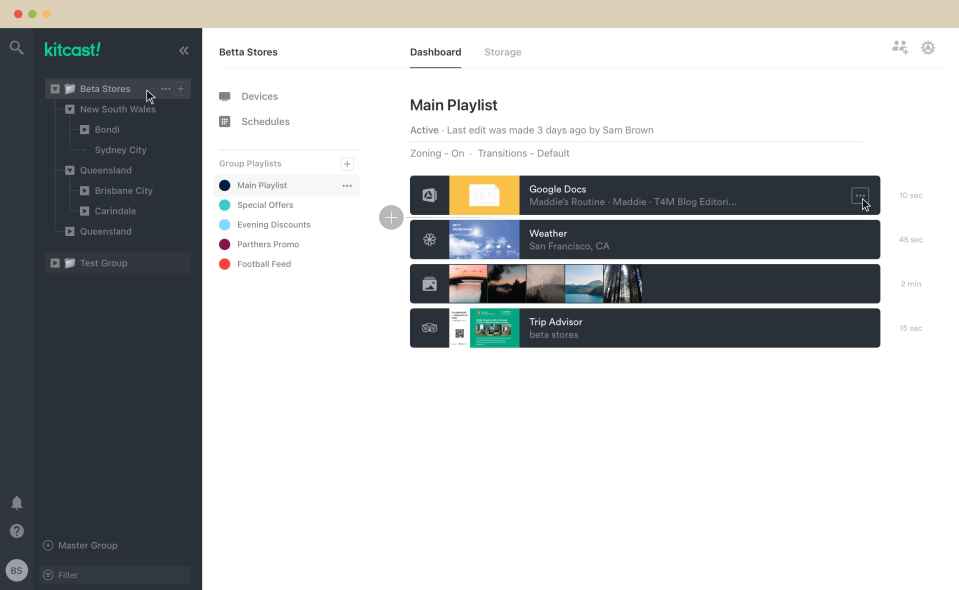This screenshot has width=959, height=590.
Task: Click Special Offers teal color dot
Action: pos(224,205)
